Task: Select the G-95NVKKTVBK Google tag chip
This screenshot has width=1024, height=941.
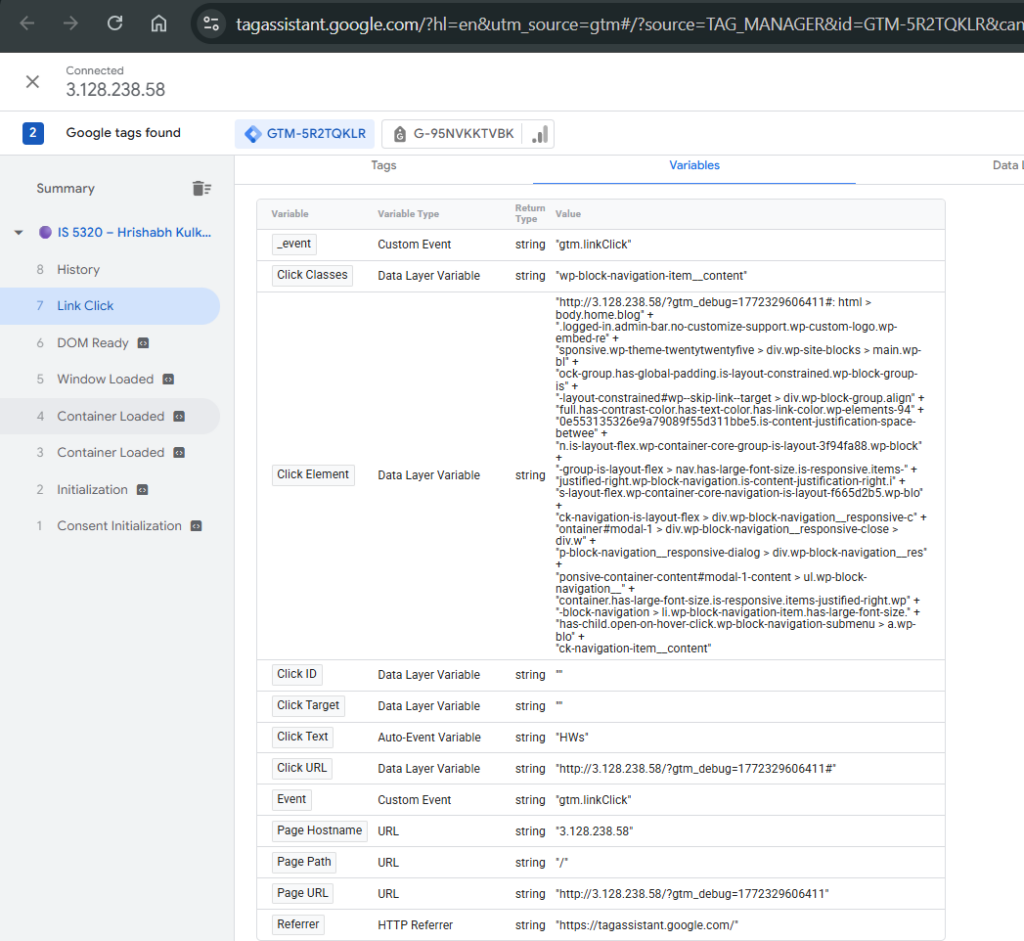Action: tap(454, 134)
